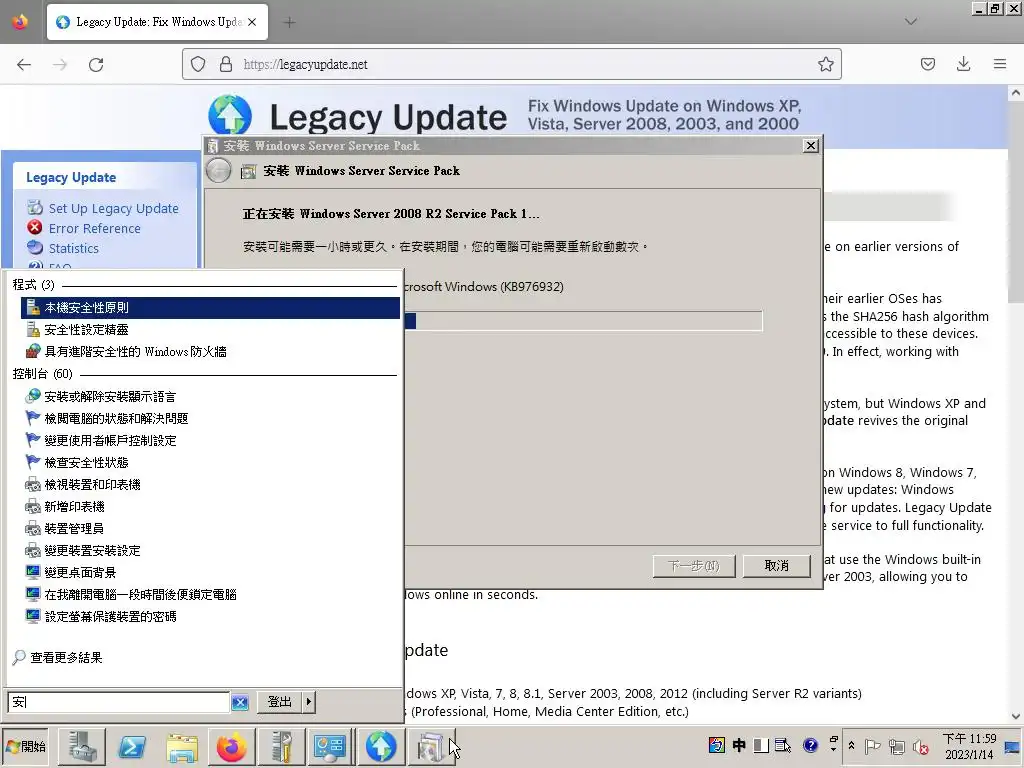The image size is (1024, 768).
Task: Click the installer back arrow button
Action: [x=218, y=171]
